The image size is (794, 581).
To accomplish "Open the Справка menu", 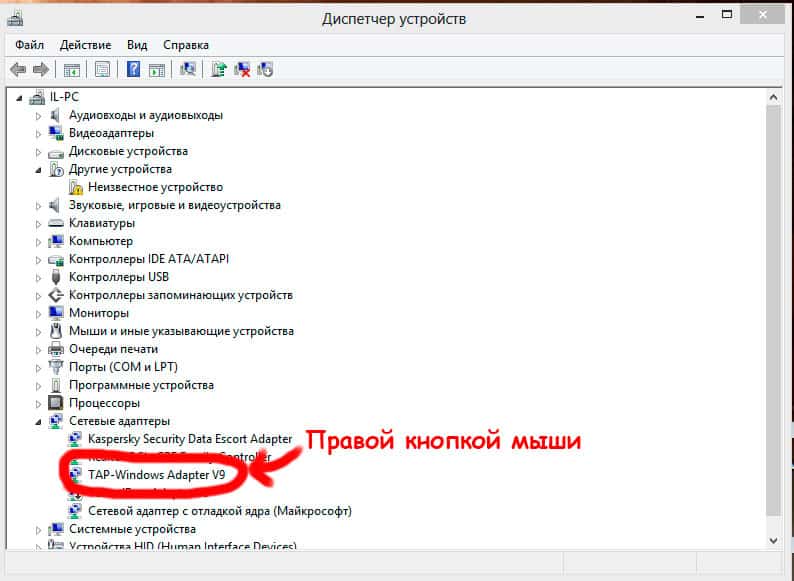I will (186, 45).
